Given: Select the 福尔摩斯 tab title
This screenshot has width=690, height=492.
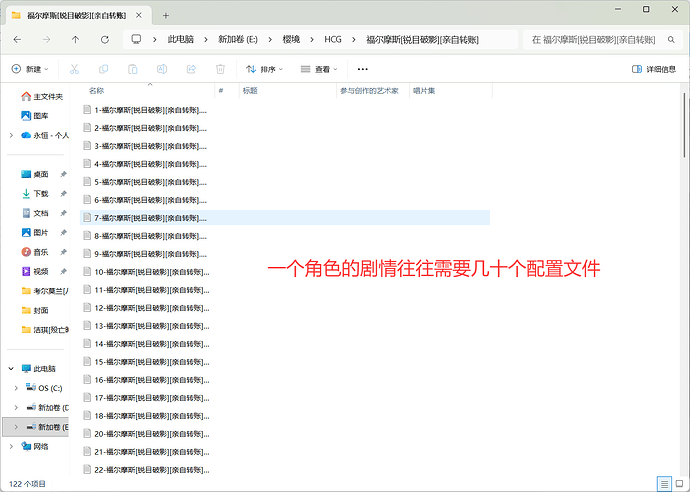Looking at the screenshot, I should point(77,15).
